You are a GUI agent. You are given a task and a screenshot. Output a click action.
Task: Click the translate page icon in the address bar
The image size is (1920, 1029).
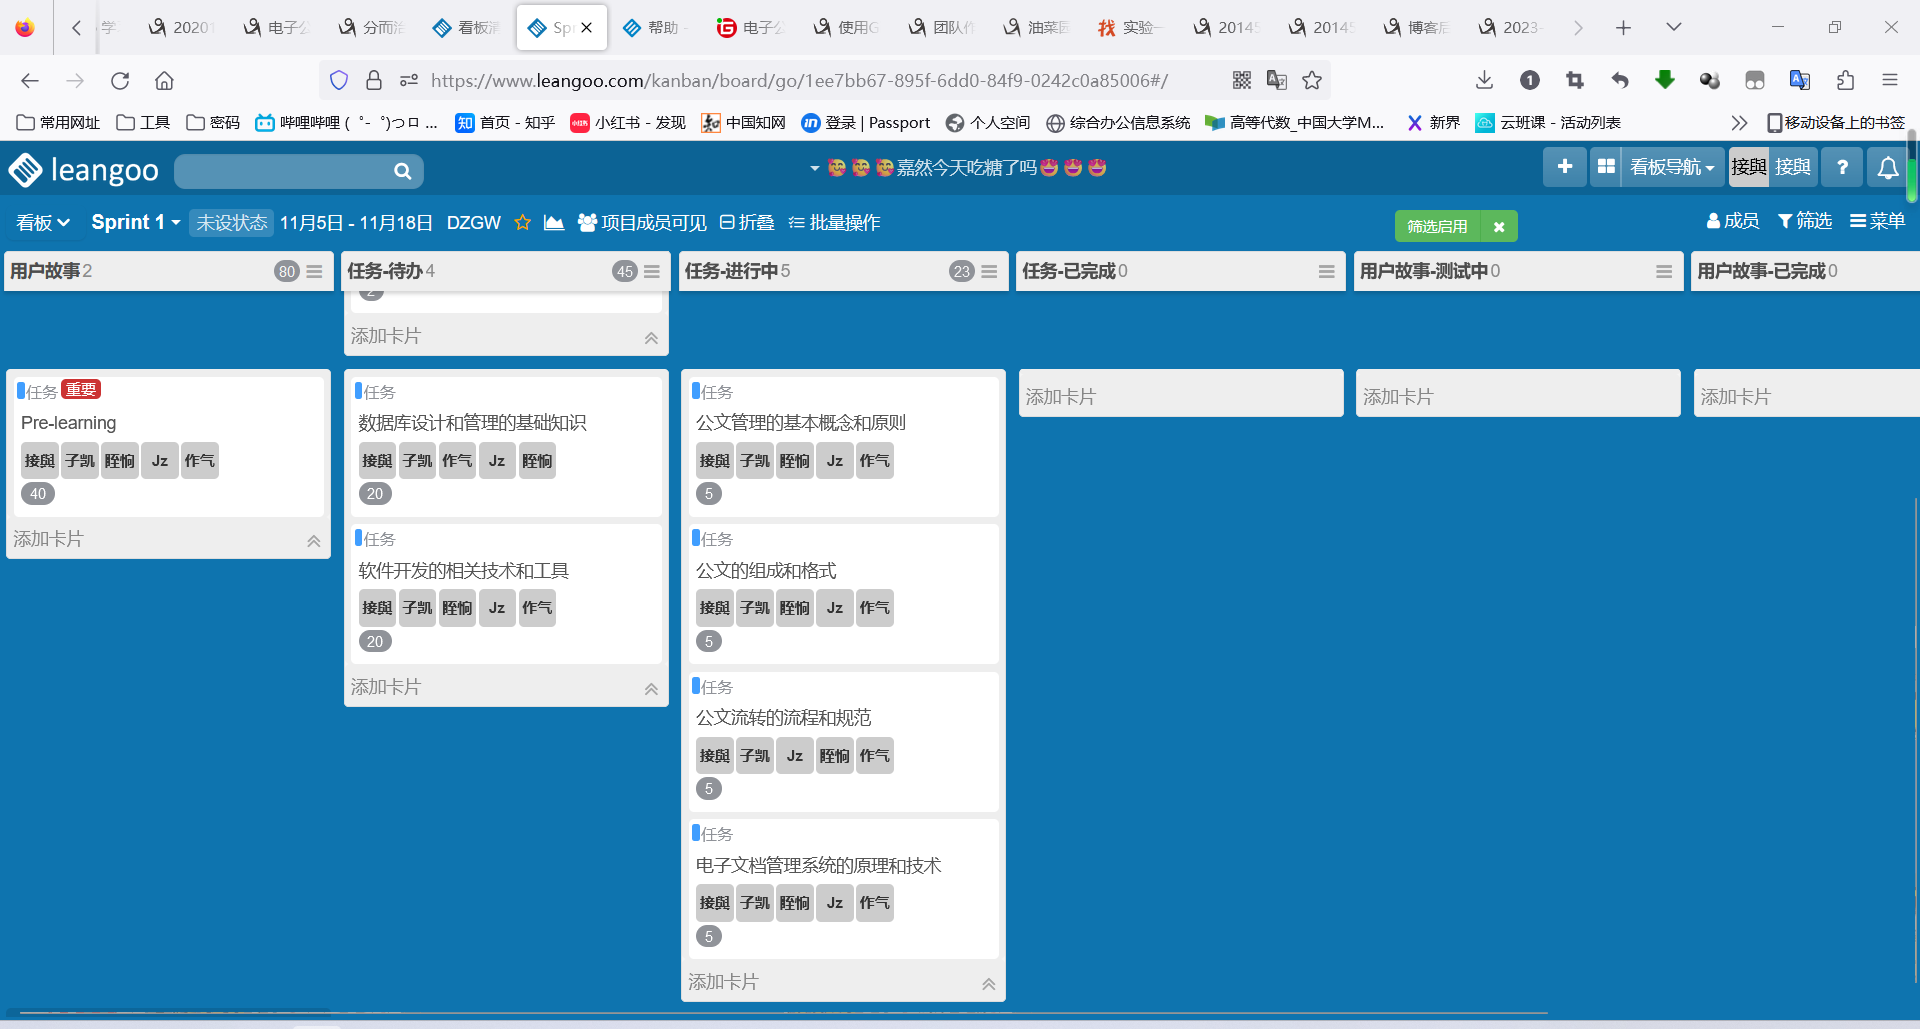pos(1277,80)
